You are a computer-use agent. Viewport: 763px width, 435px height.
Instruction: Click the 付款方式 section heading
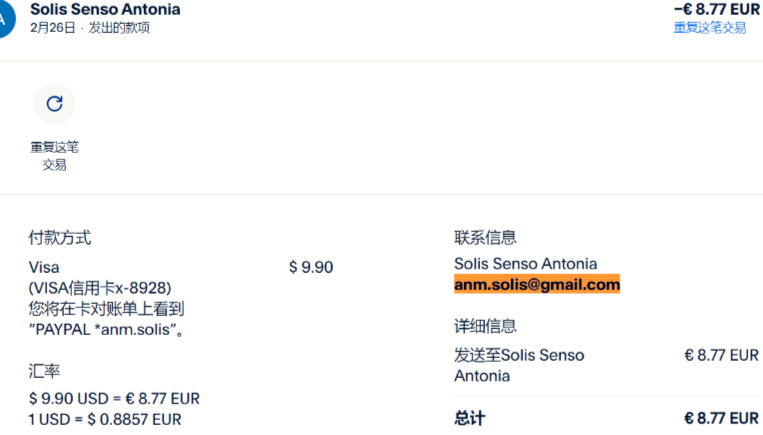click(59, 238)
